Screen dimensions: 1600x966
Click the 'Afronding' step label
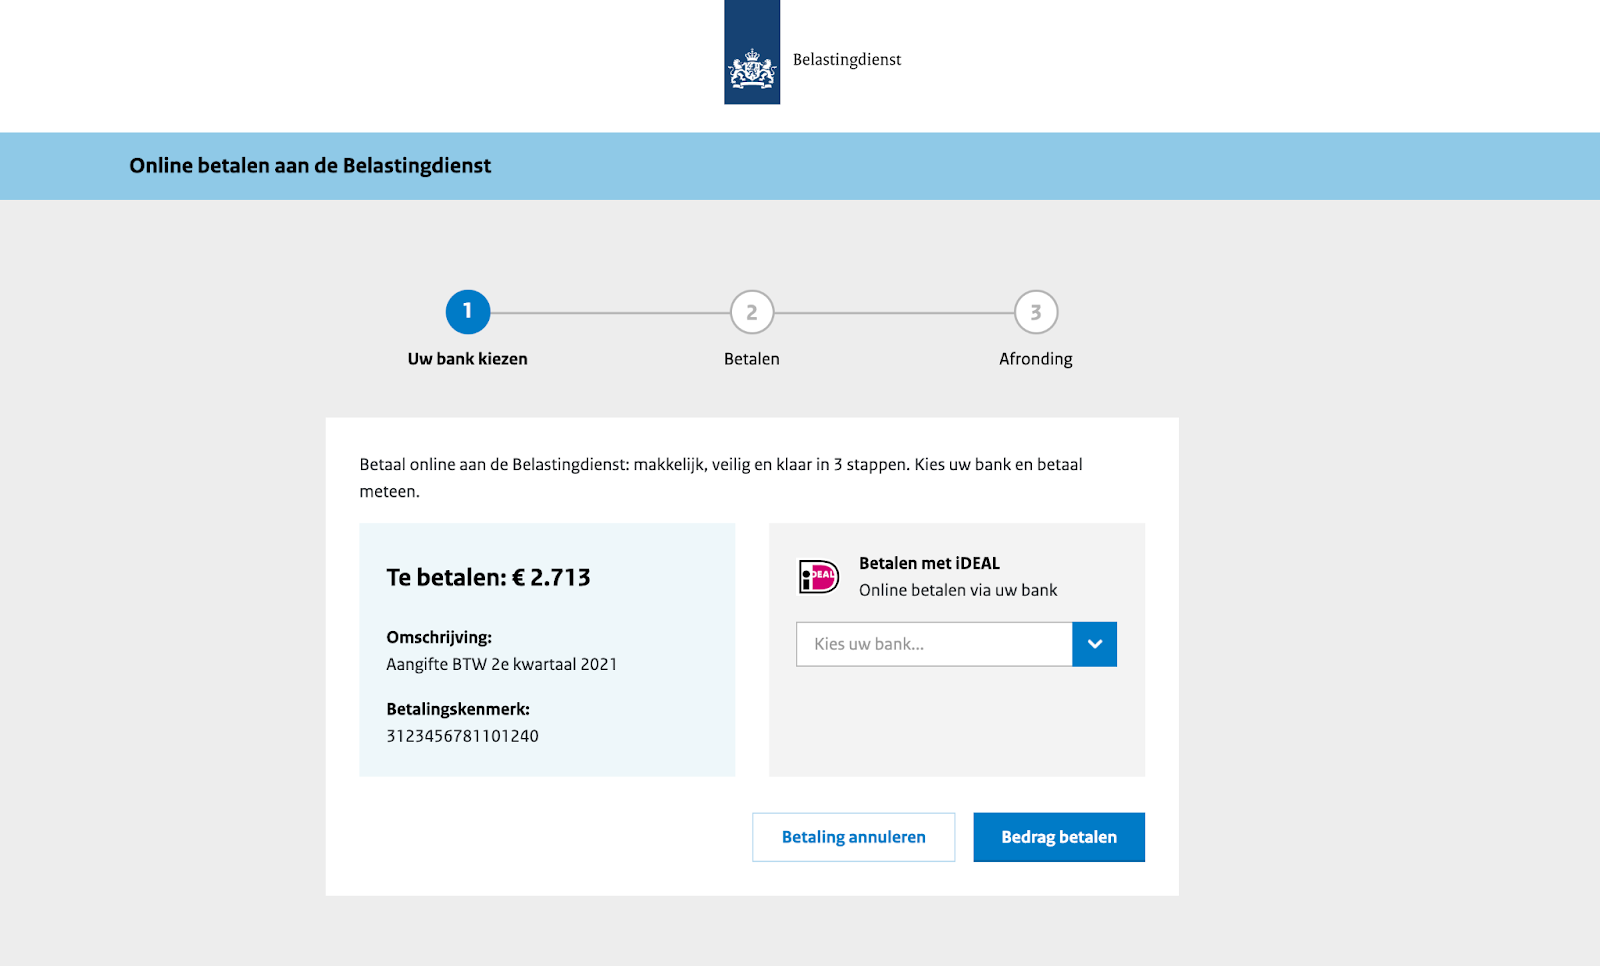(x=1036, y=360)
